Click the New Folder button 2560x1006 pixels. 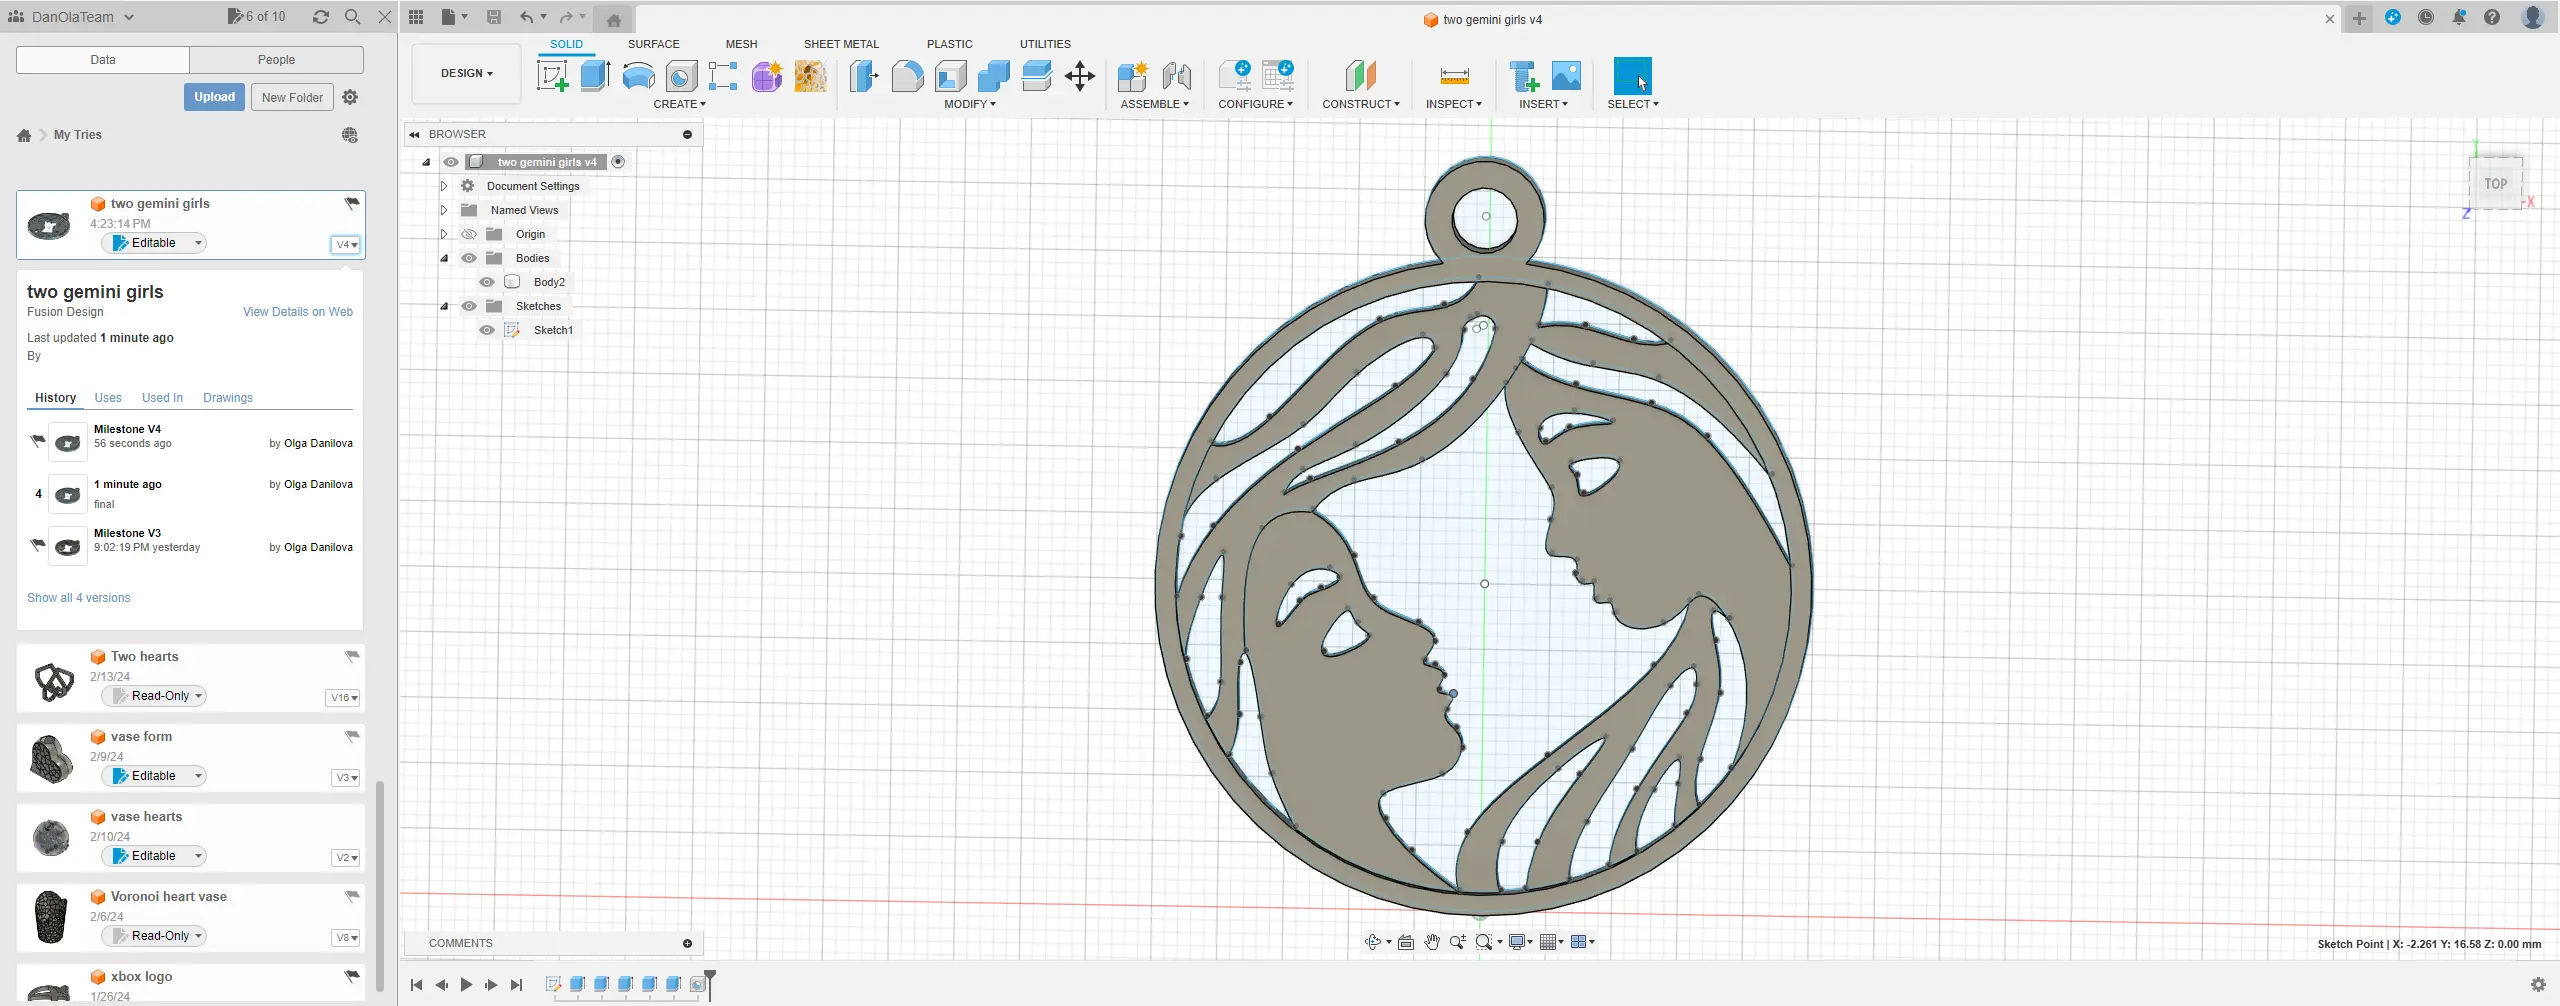click(292, 97)
